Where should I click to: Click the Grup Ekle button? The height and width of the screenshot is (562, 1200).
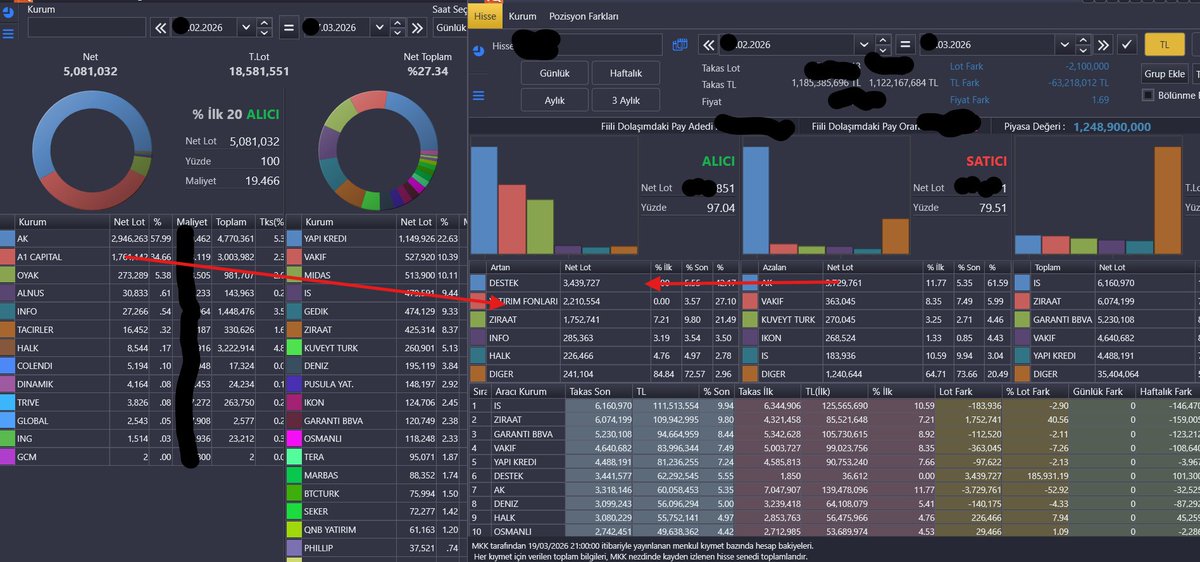[1164, 74]
